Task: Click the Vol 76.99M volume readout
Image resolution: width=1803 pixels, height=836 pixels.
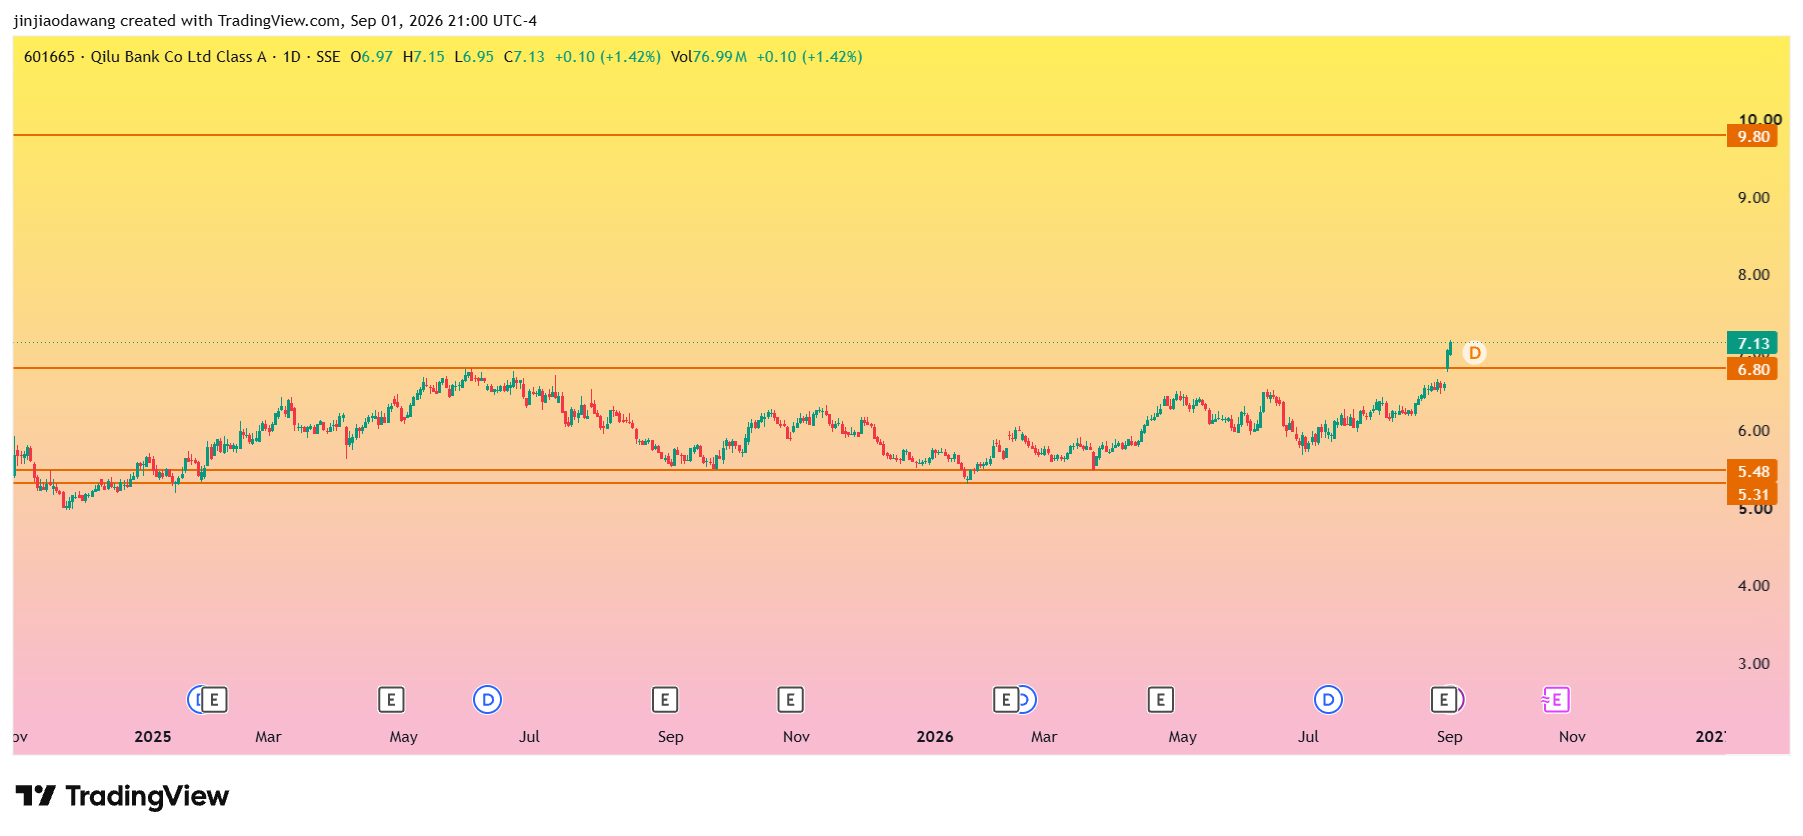Action: (x=708, y=57)
